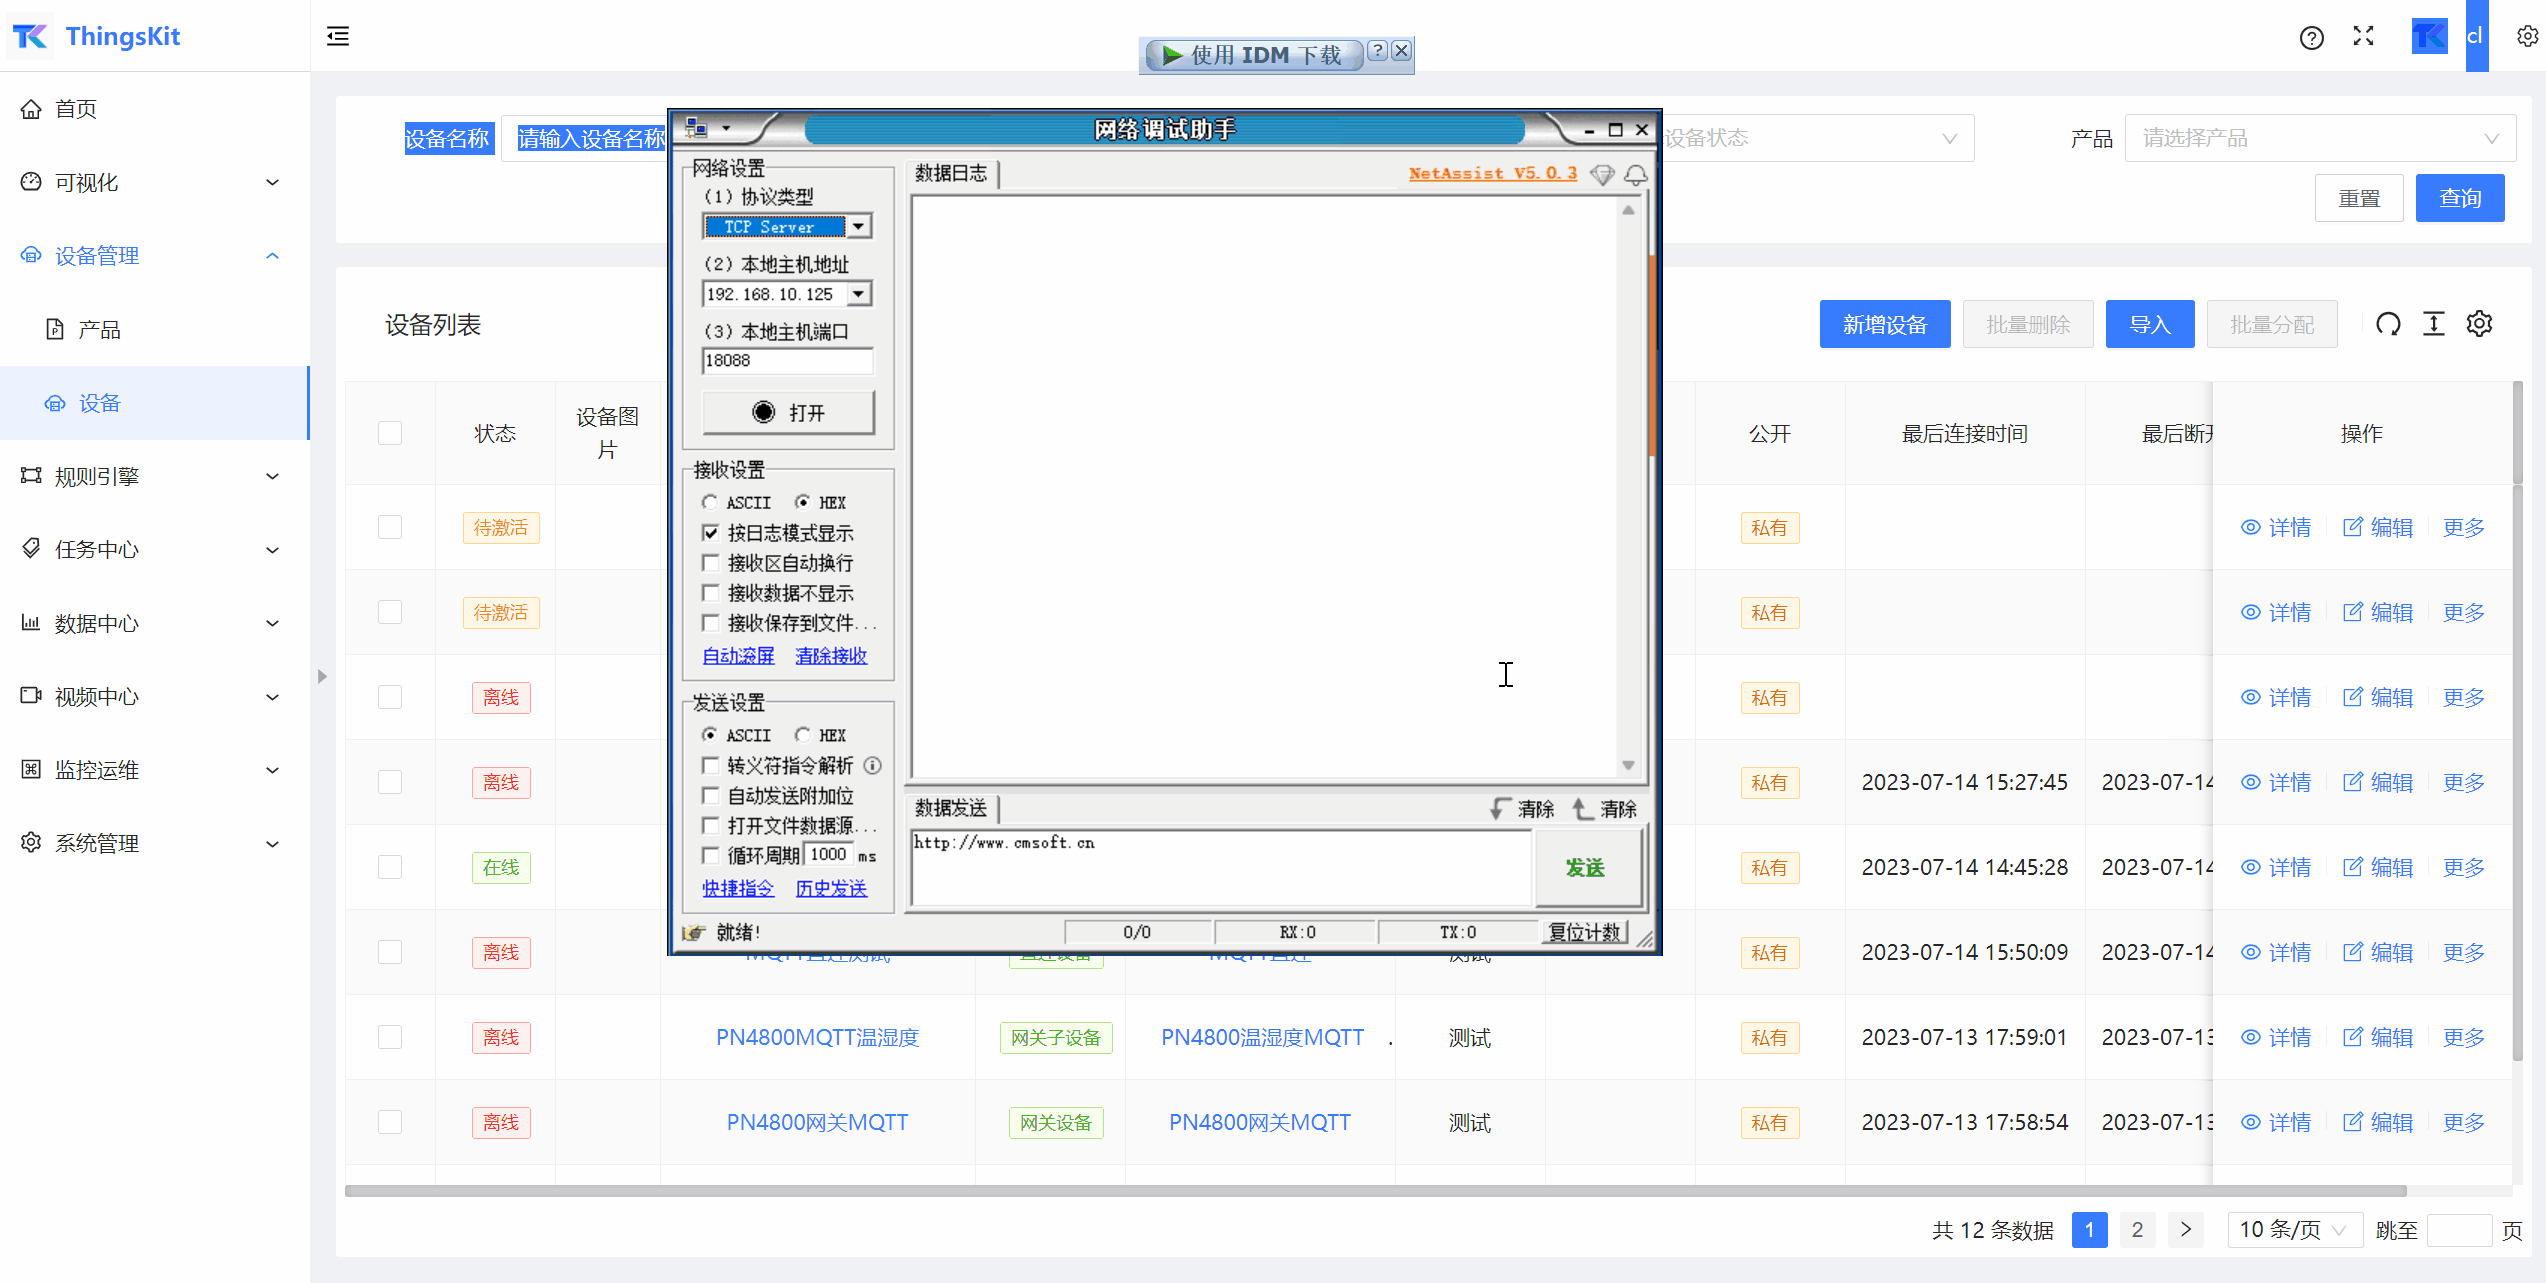Click the data log vertical scrollbar

tap(1628, 488)
